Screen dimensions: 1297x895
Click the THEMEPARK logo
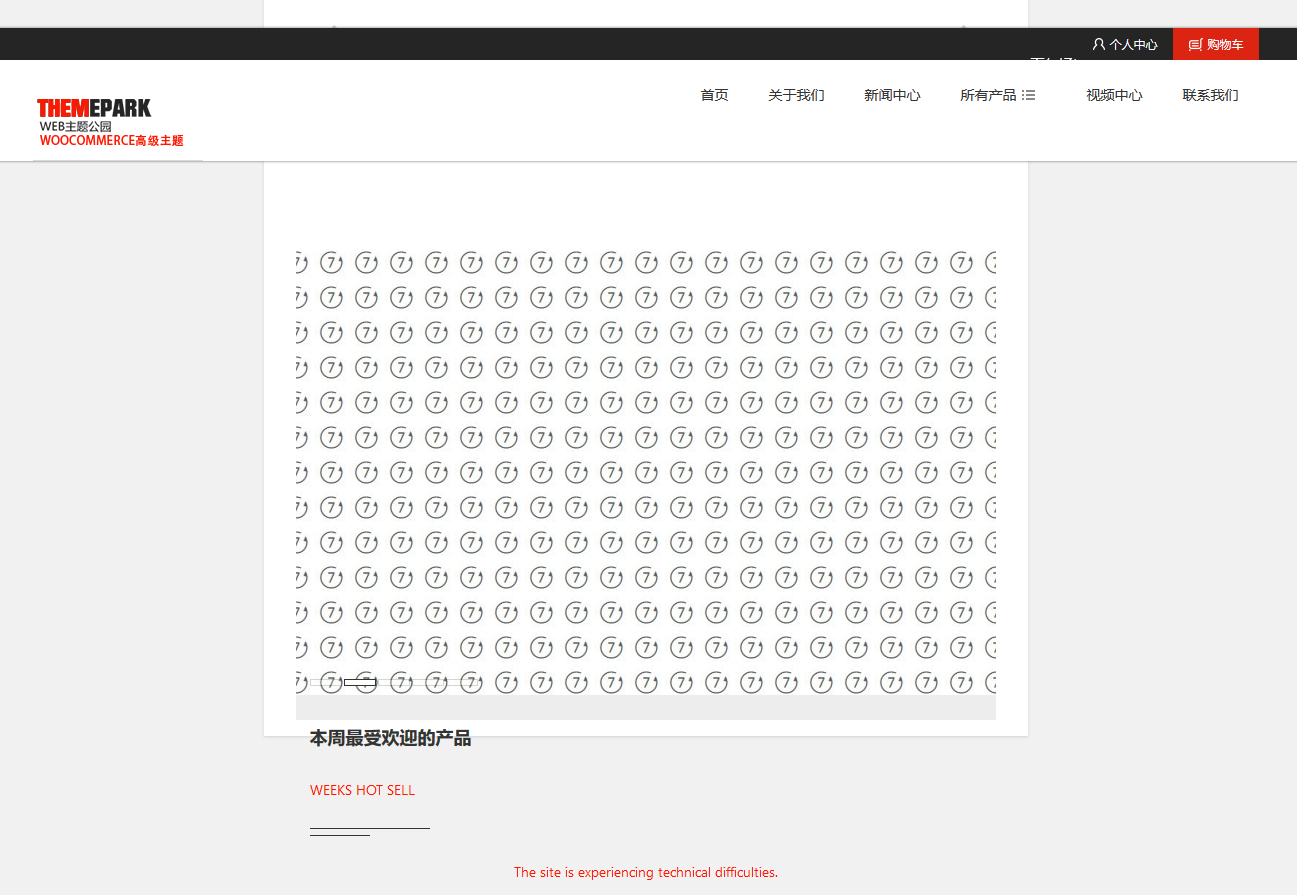[94, 108]
